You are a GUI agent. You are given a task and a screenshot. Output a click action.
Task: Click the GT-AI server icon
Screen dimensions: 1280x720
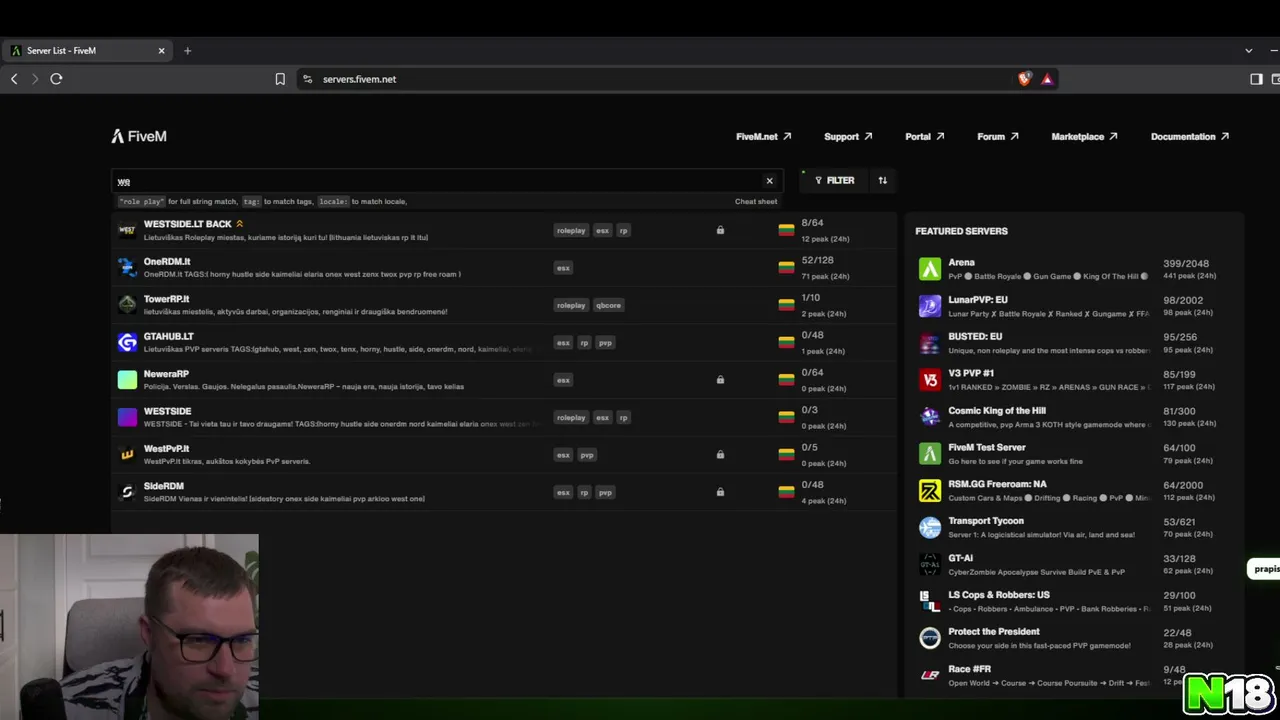pos(930,564)
